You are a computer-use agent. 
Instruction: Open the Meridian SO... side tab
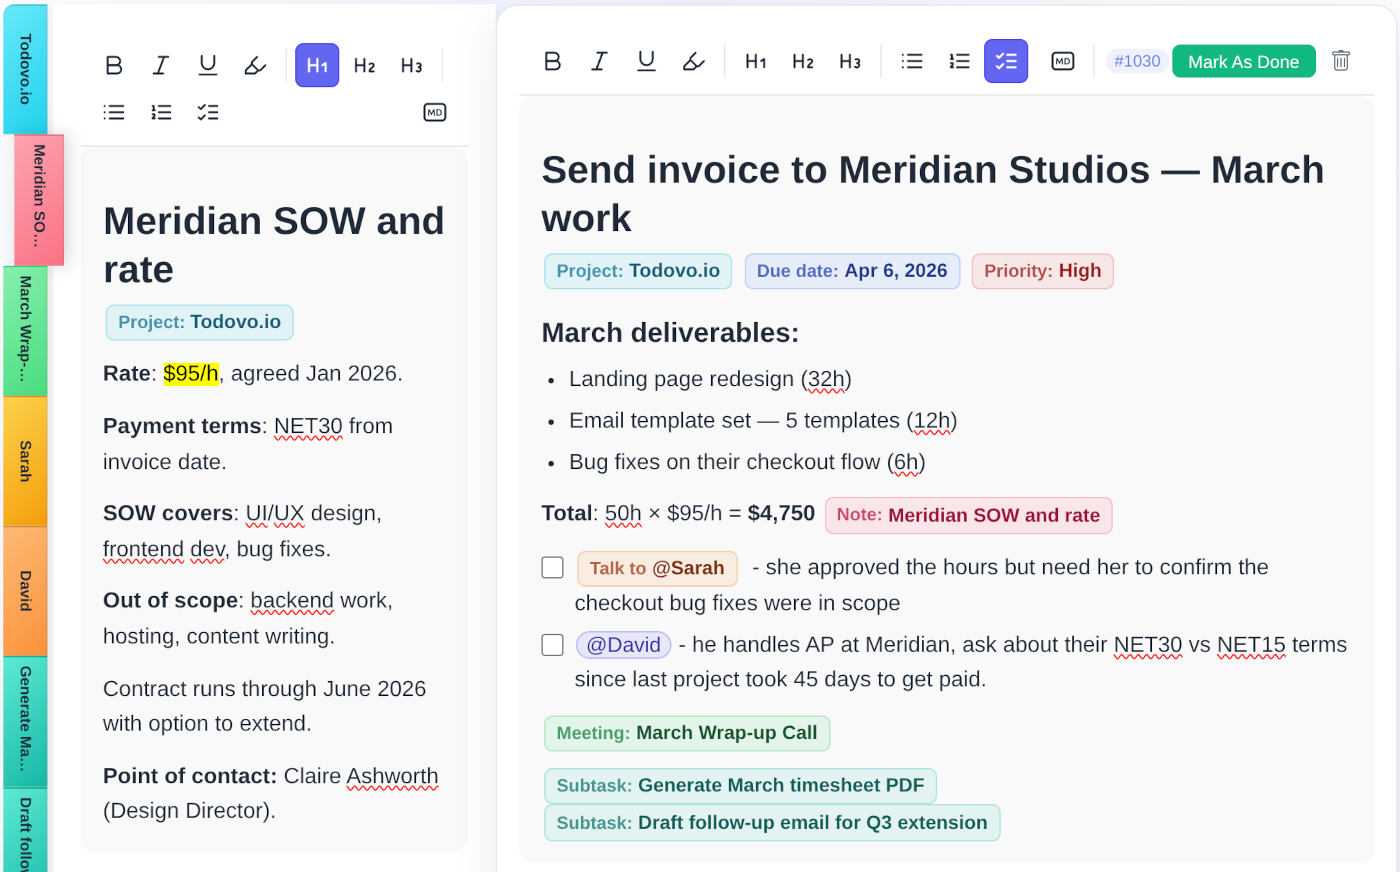pos(39,199)
